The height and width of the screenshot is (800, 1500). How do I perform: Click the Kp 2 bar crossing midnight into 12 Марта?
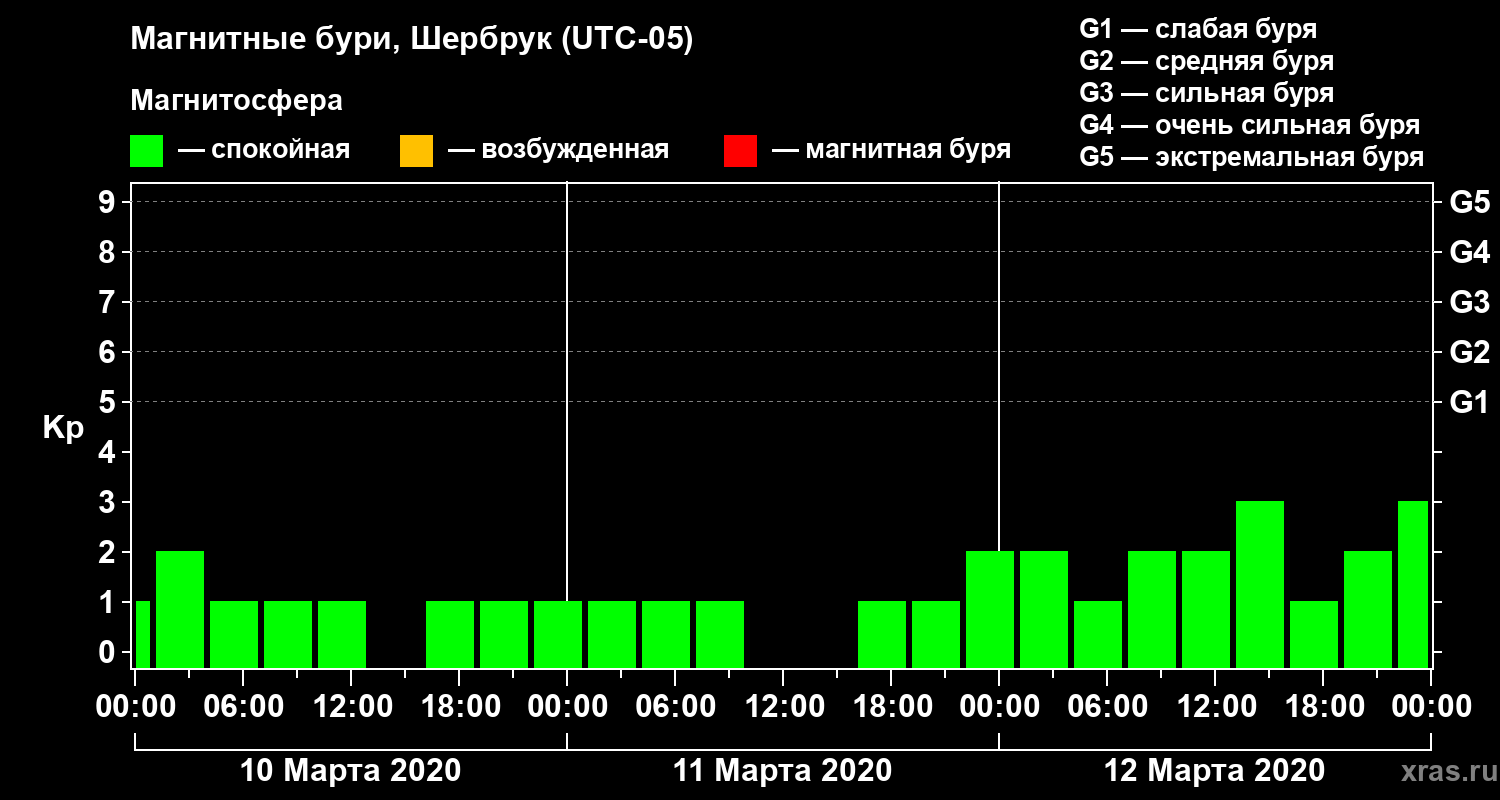pos(990,609)
